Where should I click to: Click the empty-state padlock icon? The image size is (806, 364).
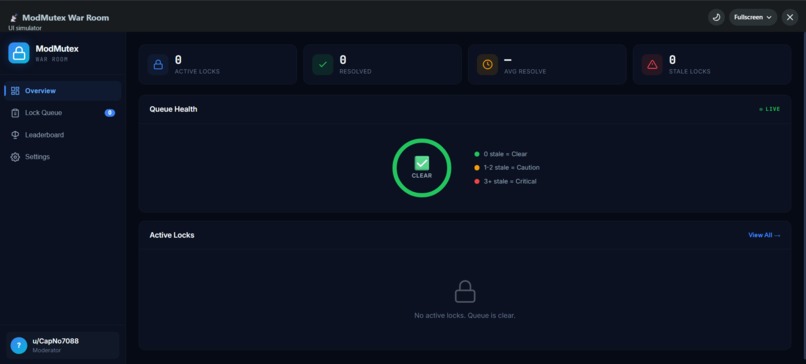465,292
